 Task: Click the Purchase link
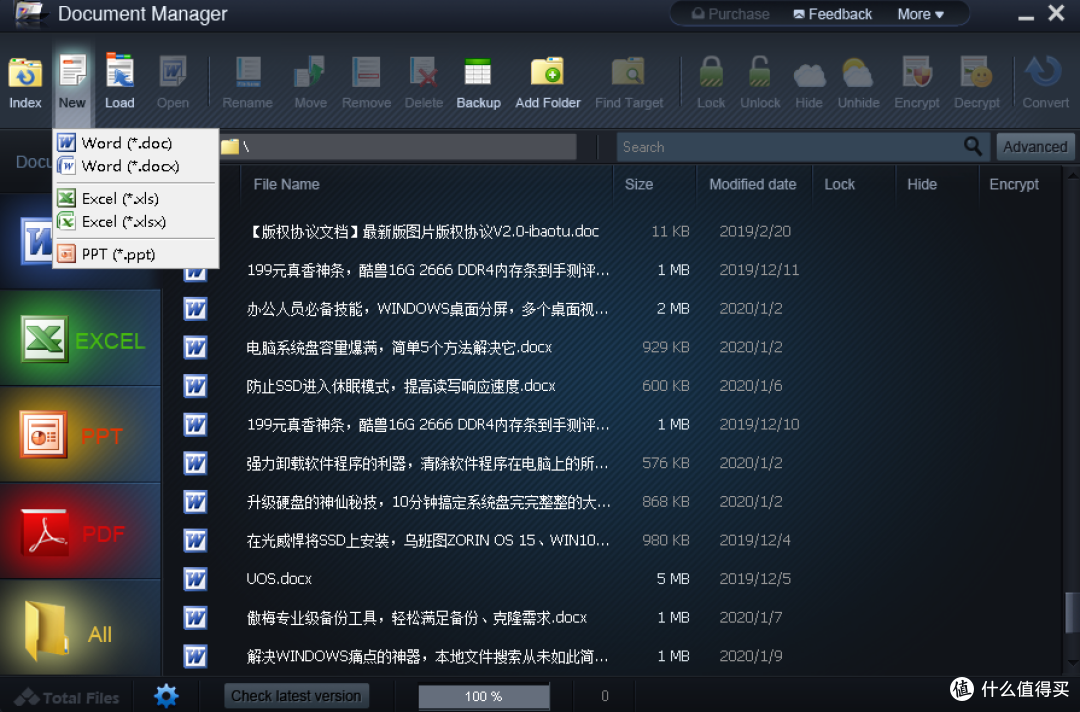click(x=731, y=14)
